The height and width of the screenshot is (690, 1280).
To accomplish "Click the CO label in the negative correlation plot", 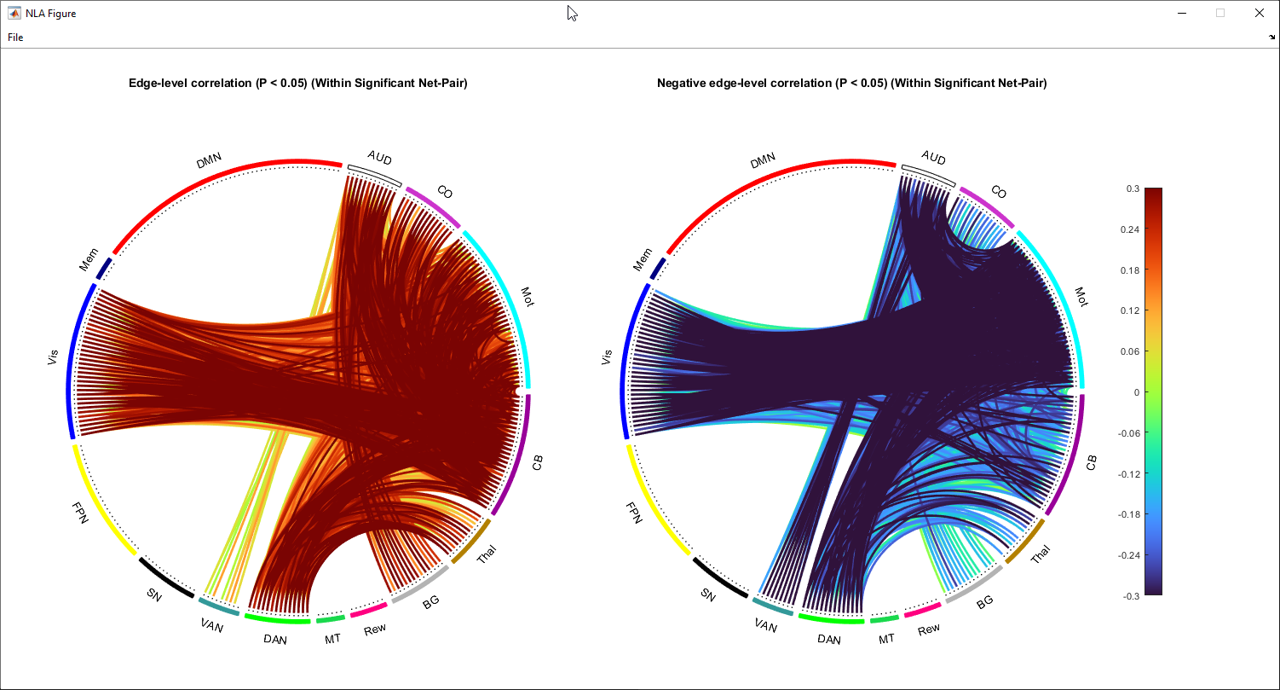I will [998, 191].
